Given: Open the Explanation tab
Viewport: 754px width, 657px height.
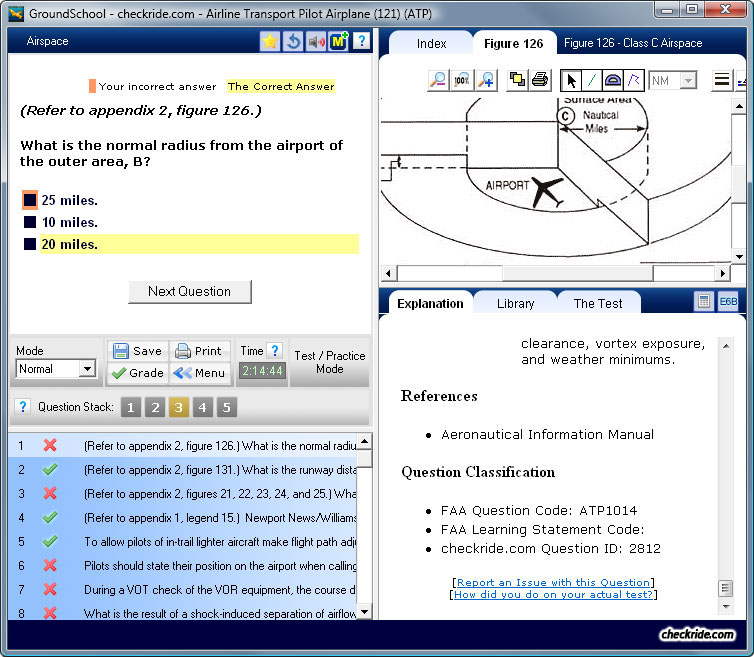Looking at the screenshot, I should point(430,303).
